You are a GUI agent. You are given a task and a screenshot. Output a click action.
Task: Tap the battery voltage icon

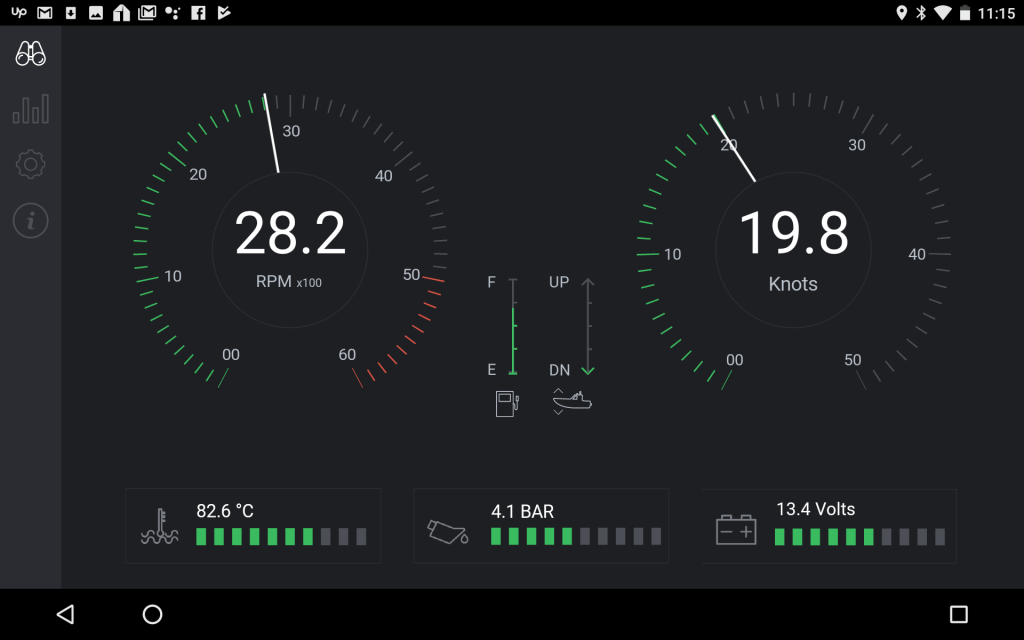tap(736, 529)
